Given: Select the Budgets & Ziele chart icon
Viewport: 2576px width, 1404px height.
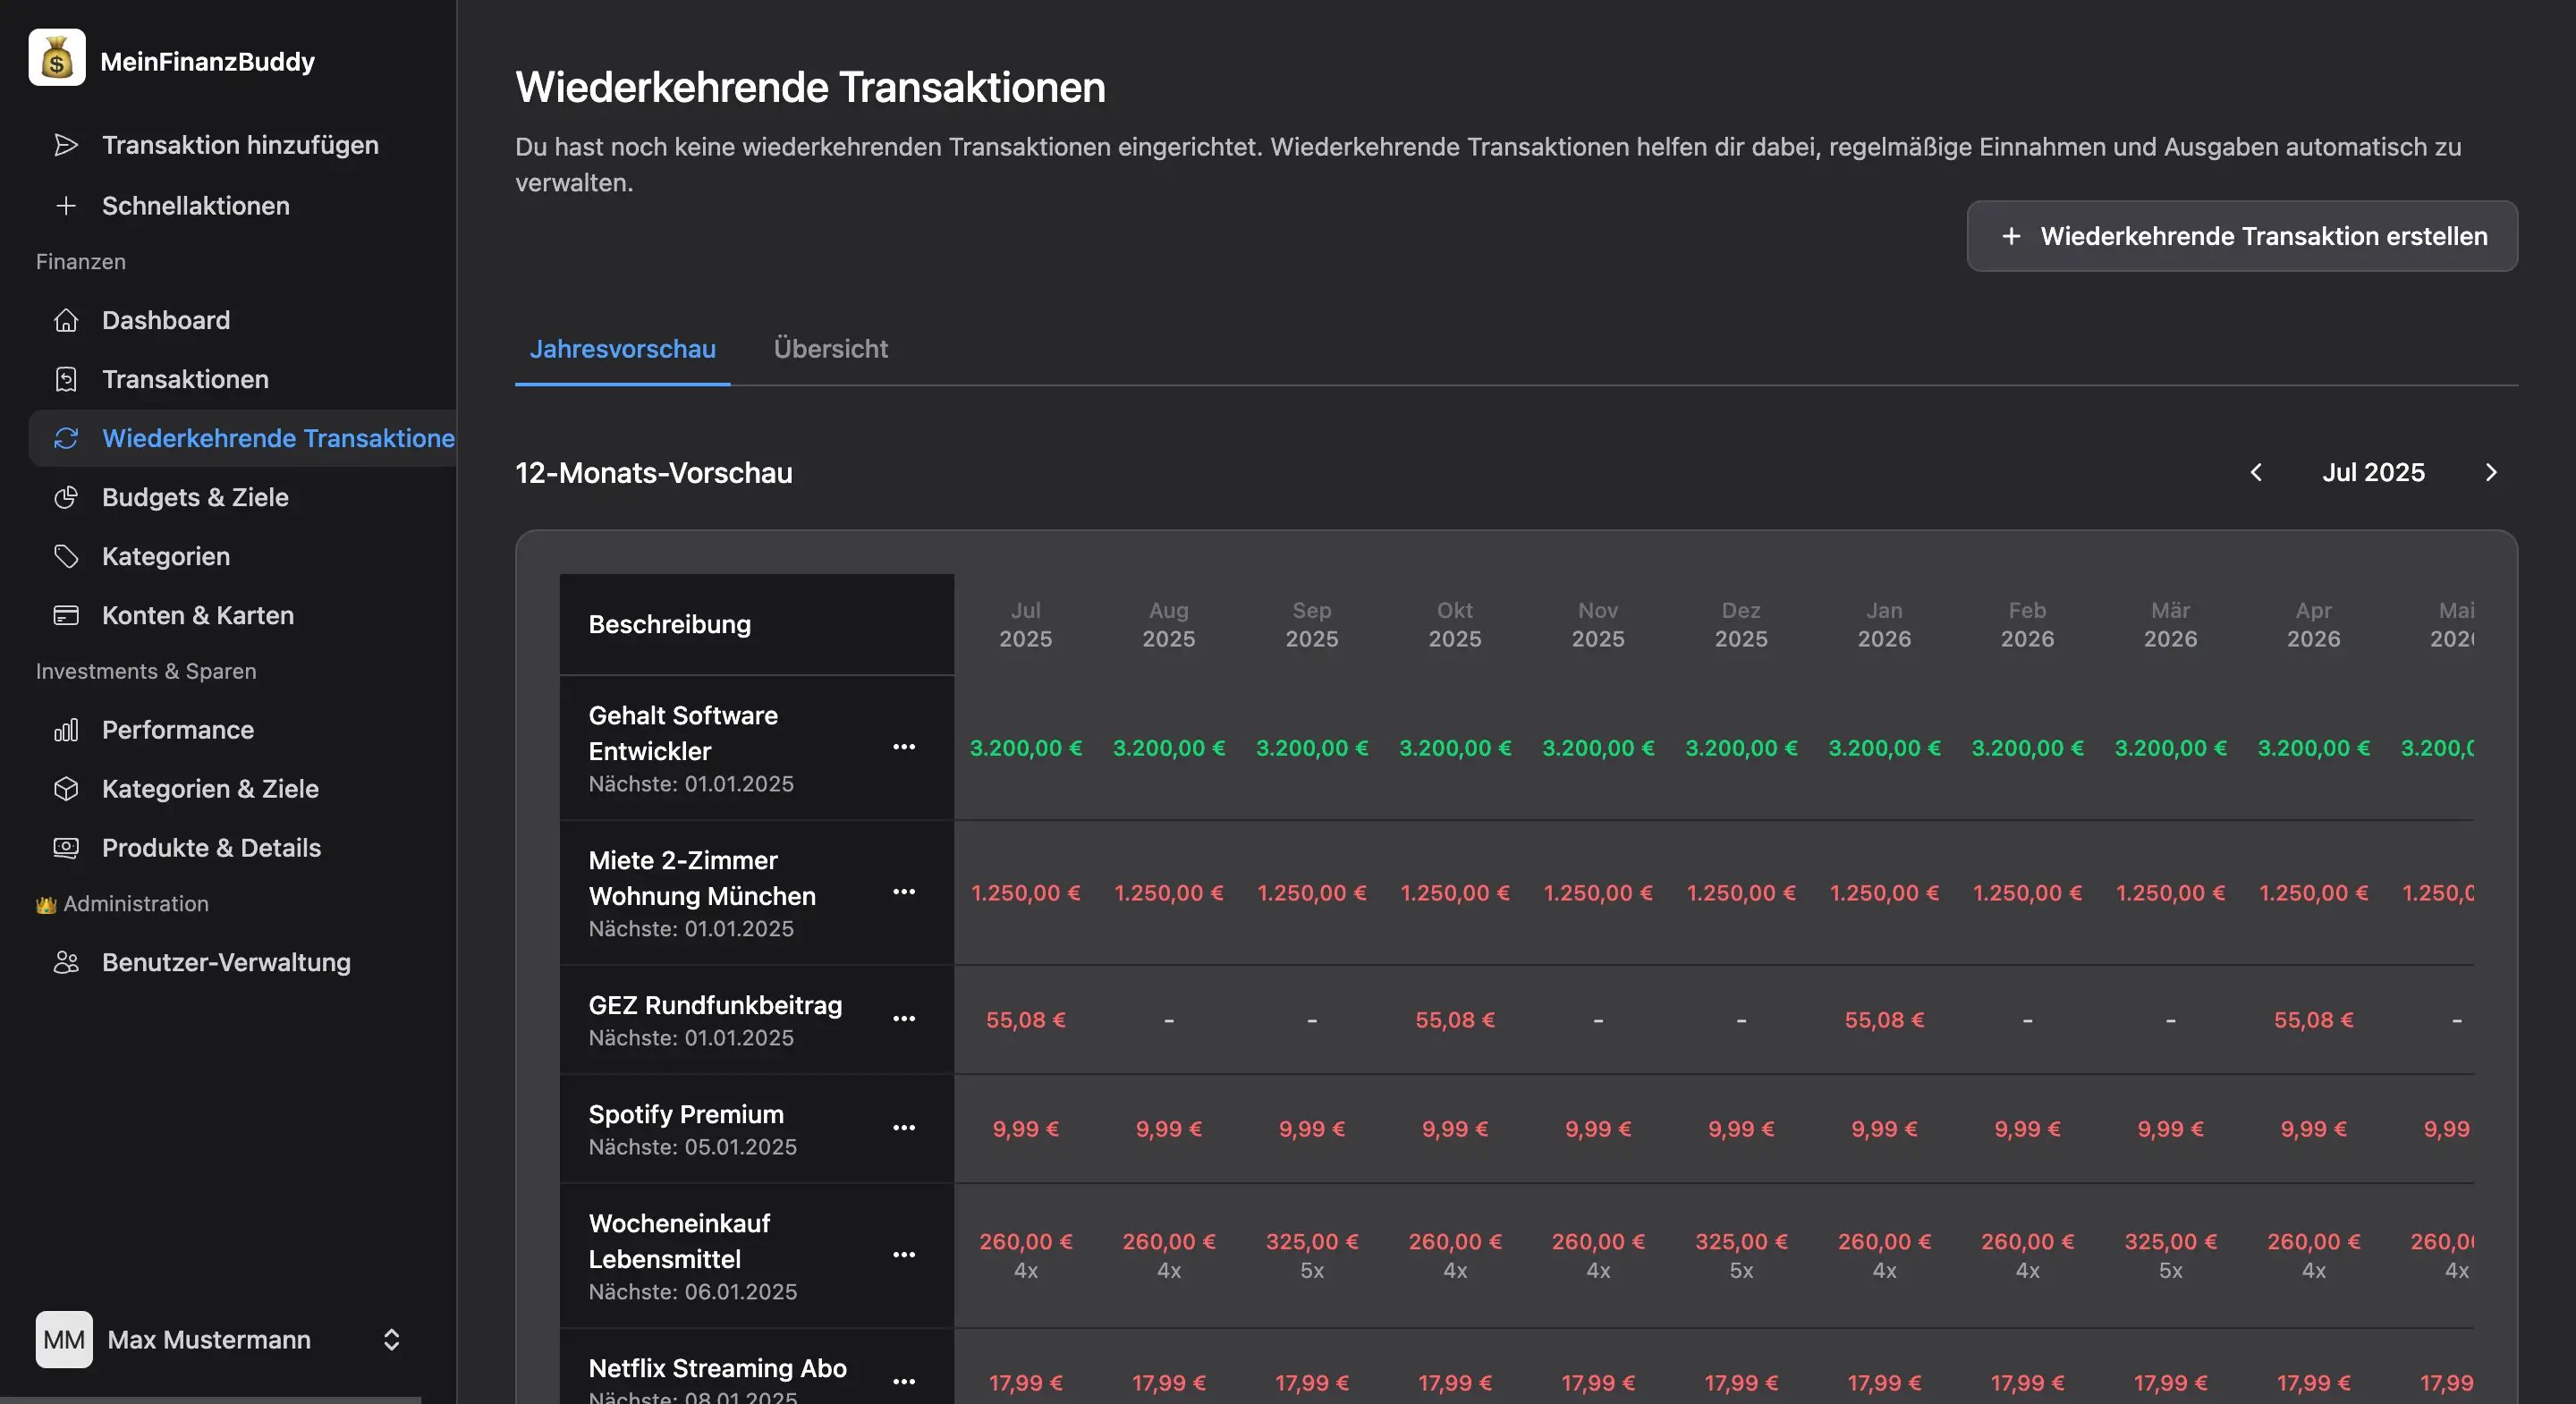Looking at the screenshot, I should (x=66, y=497).
